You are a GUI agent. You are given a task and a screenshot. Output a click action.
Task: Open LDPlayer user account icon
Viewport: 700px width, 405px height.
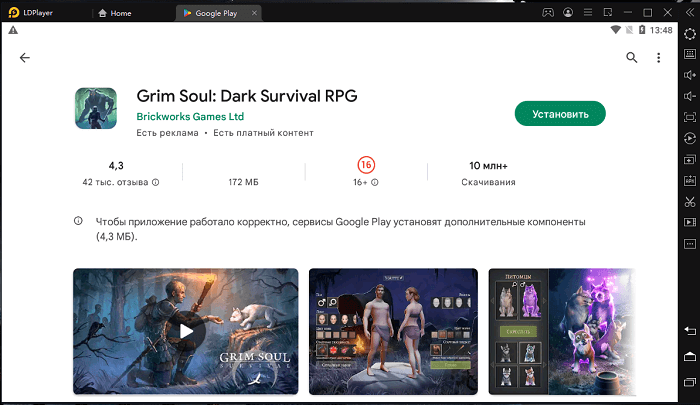click(x=568, y=13)
